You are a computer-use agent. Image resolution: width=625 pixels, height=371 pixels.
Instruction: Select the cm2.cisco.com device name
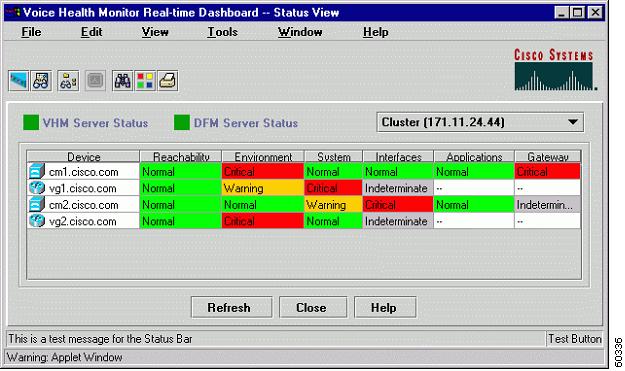tap(84, 205)
